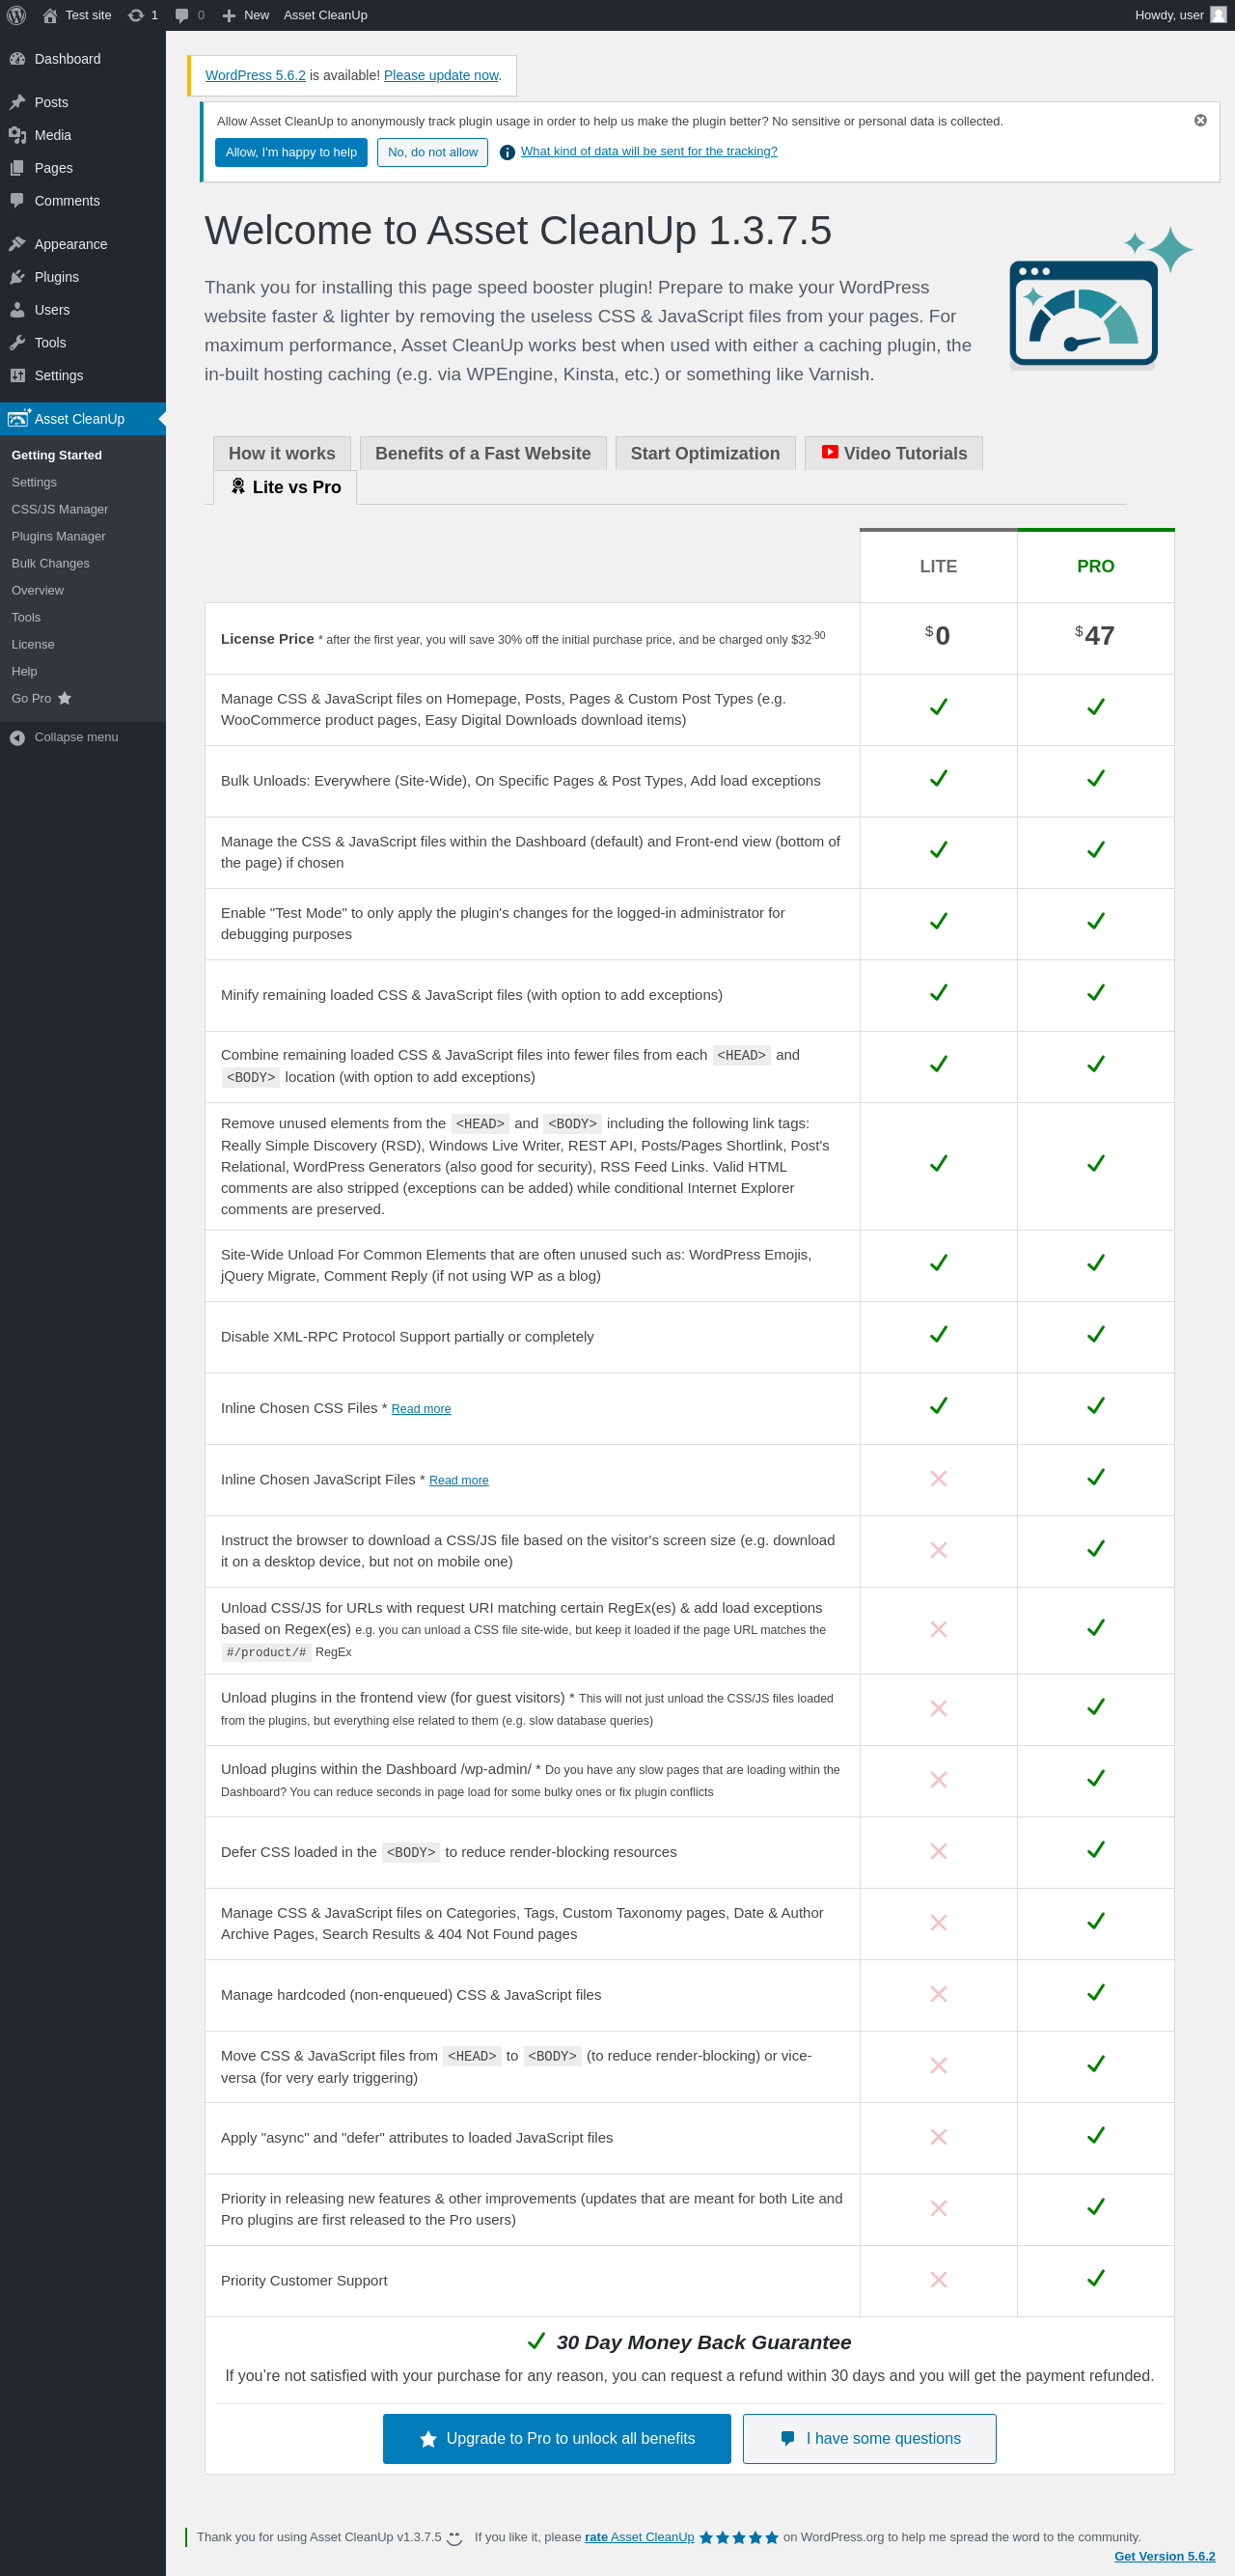Read more about Inline Chosen CSS Files
This screenshot has width=1235, height=2576.
coord(421,1408)
